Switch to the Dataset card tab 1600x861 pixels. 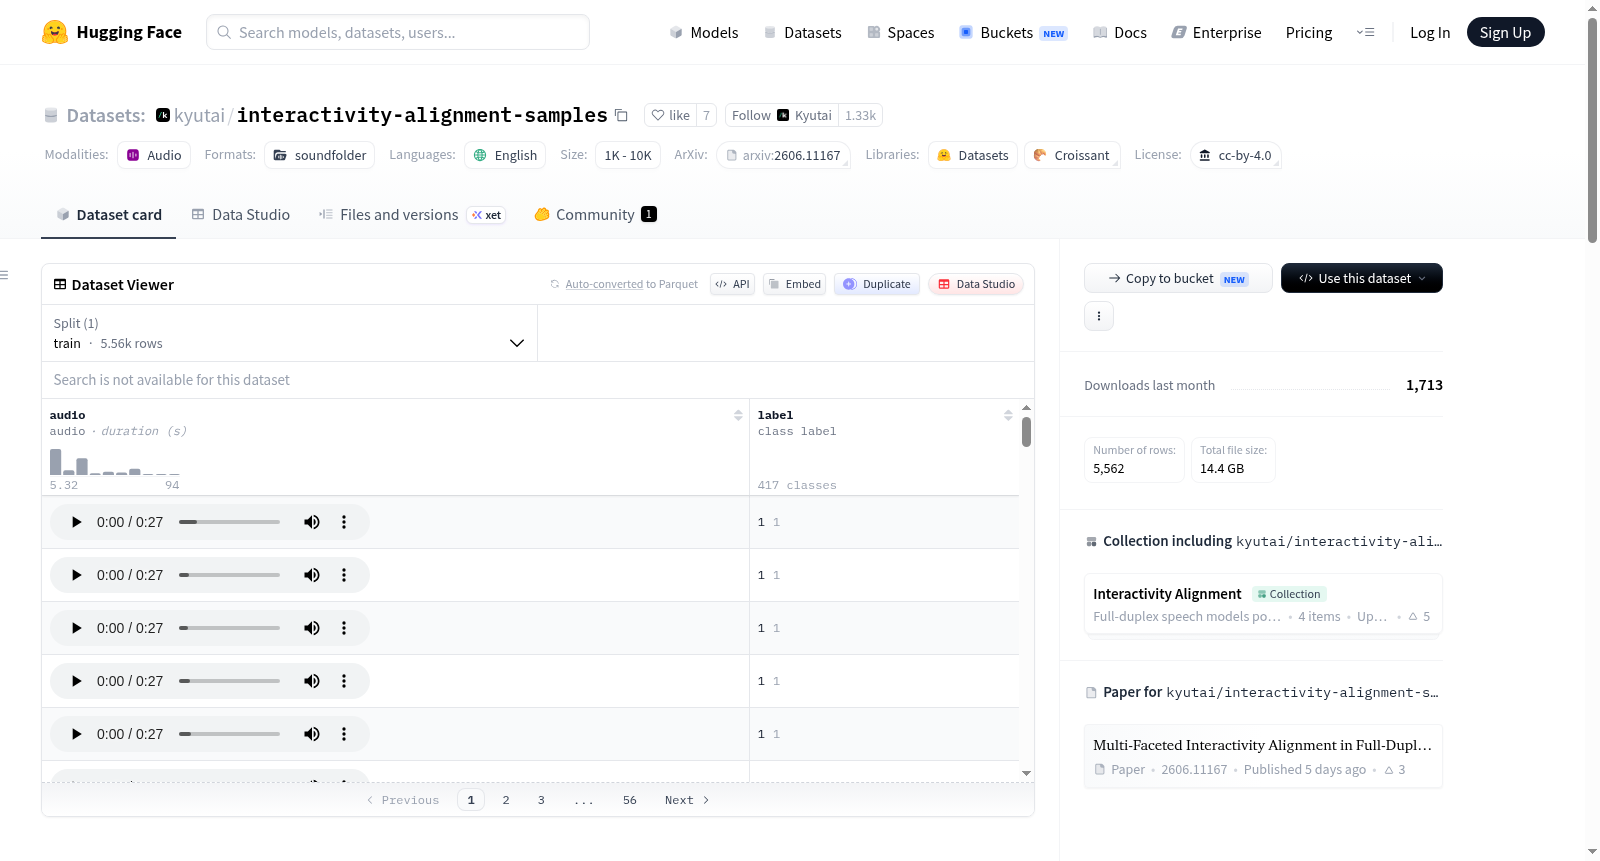click(x=108, y=215)
